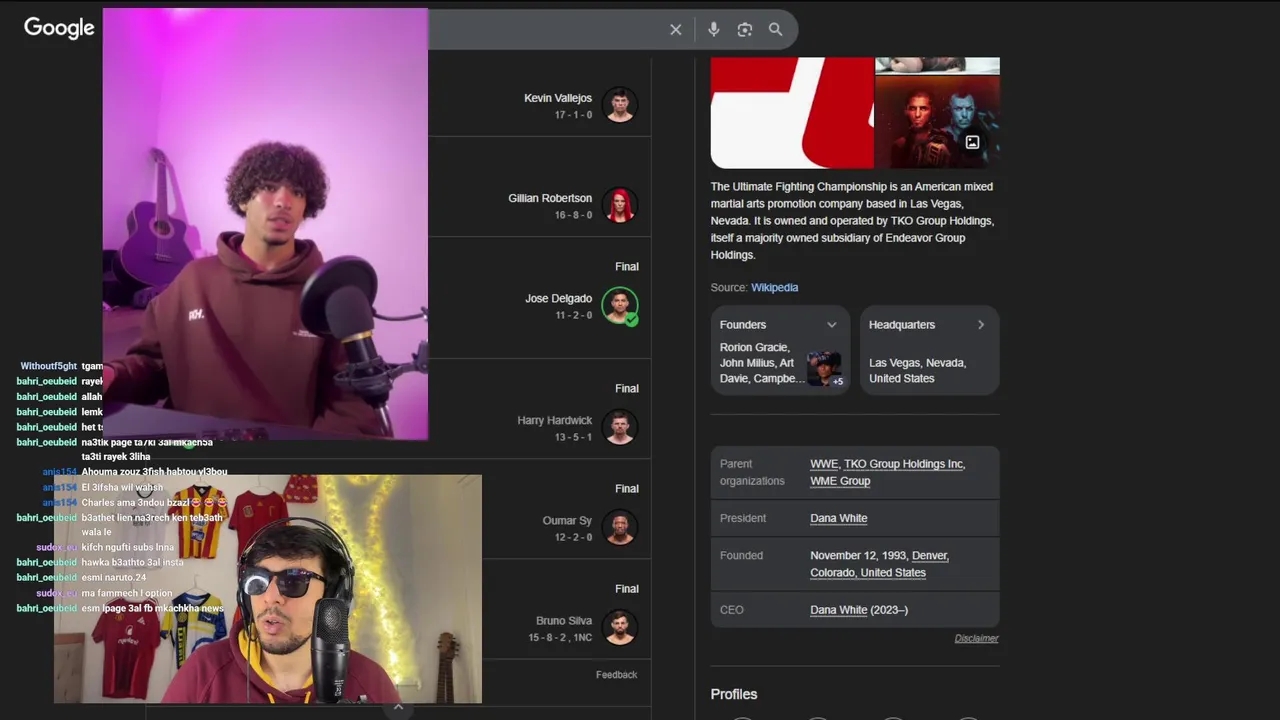Collapse the fight results chevron at bottom
Screen dimensions: 1280x720
pos(398,707)
